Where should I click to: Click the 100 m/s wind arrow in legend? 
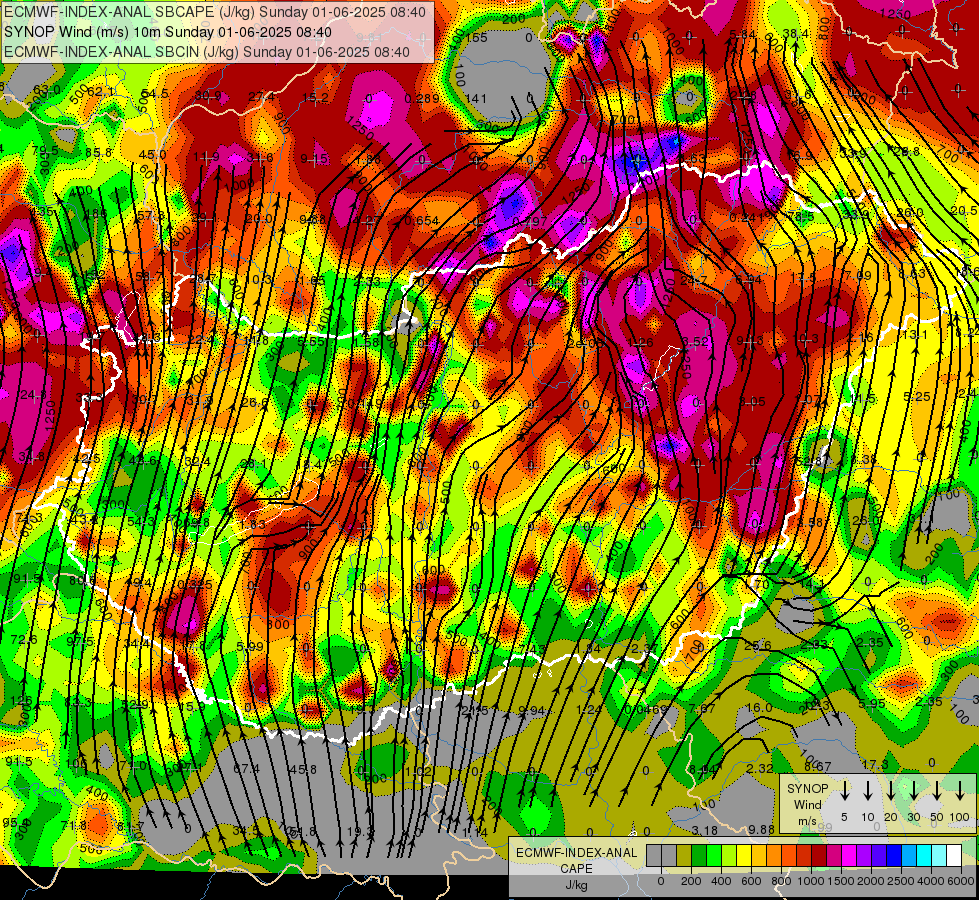pos(960,791)
